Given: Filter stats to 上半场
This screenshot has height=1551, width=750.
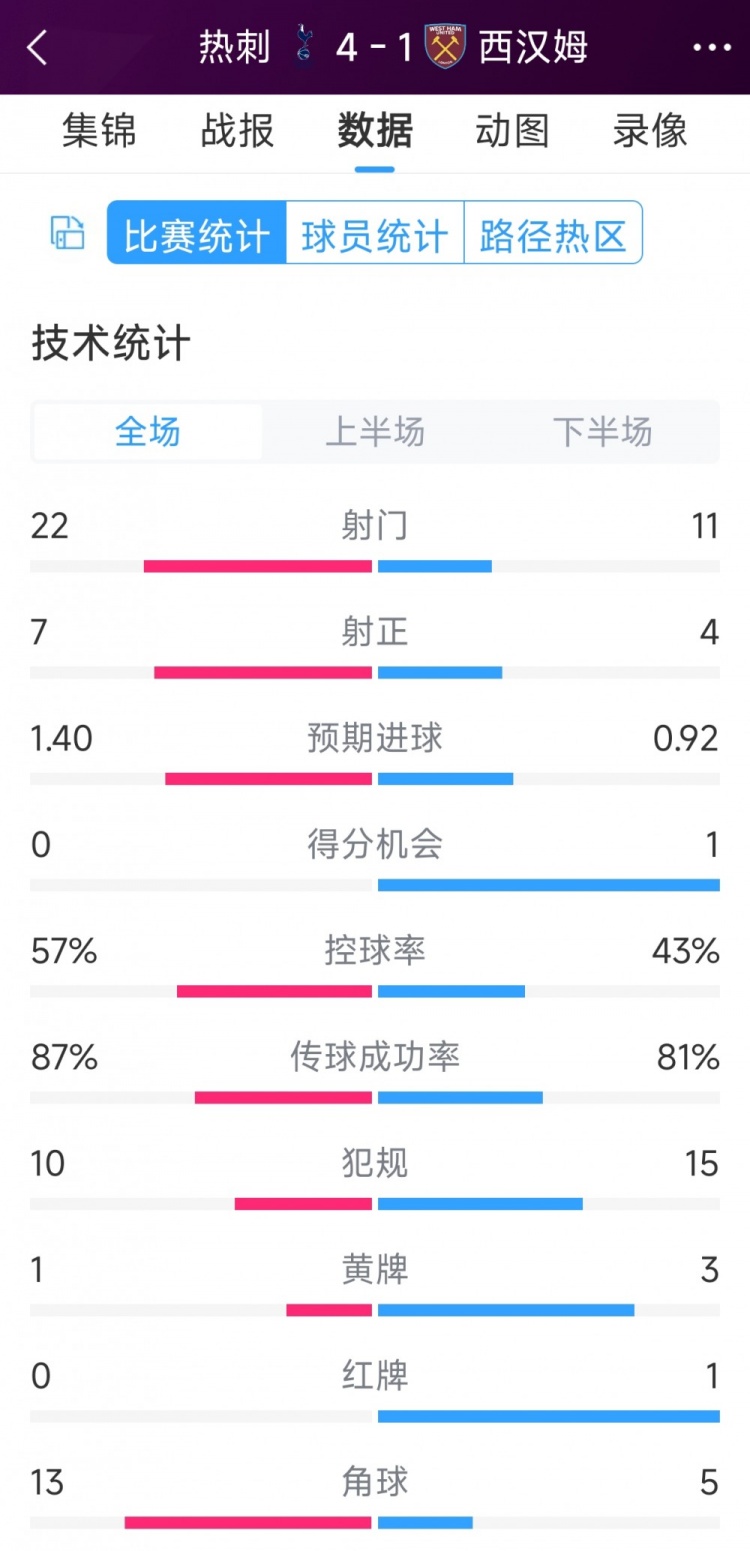Looking at the screenshot, I should 375,432.
